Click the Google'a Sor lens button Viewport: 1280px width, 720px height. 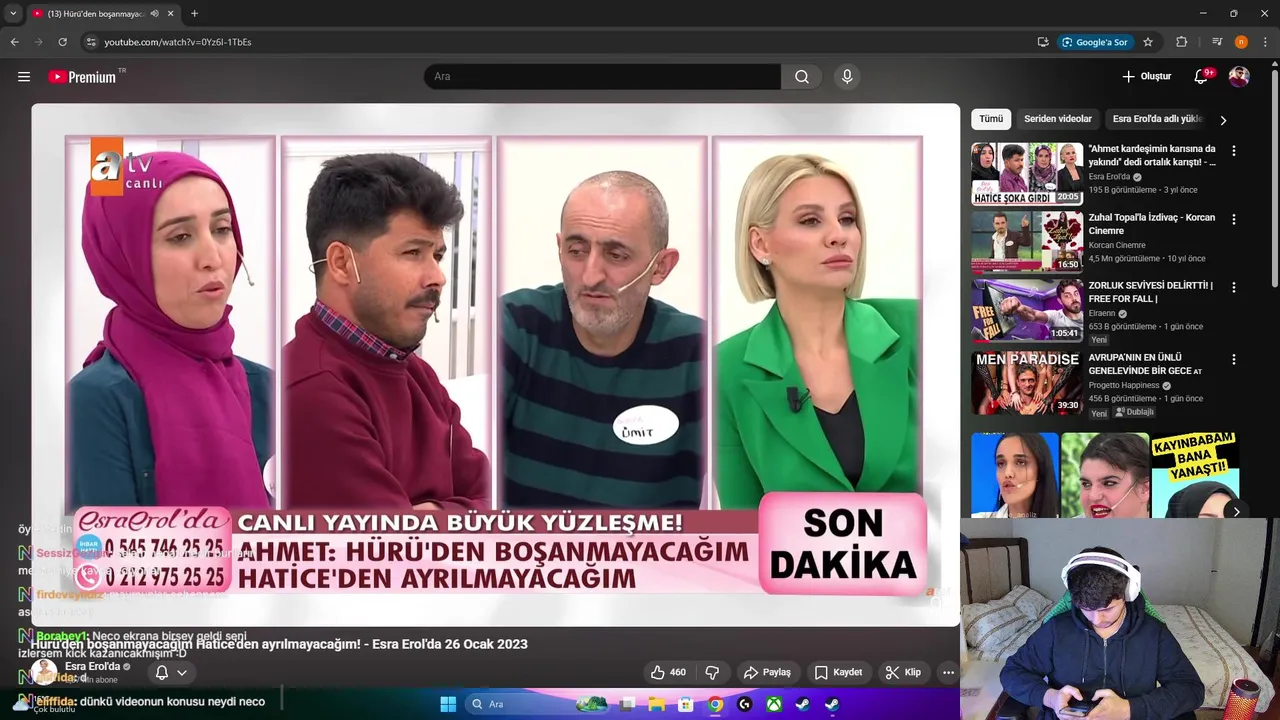(1095, 42)
